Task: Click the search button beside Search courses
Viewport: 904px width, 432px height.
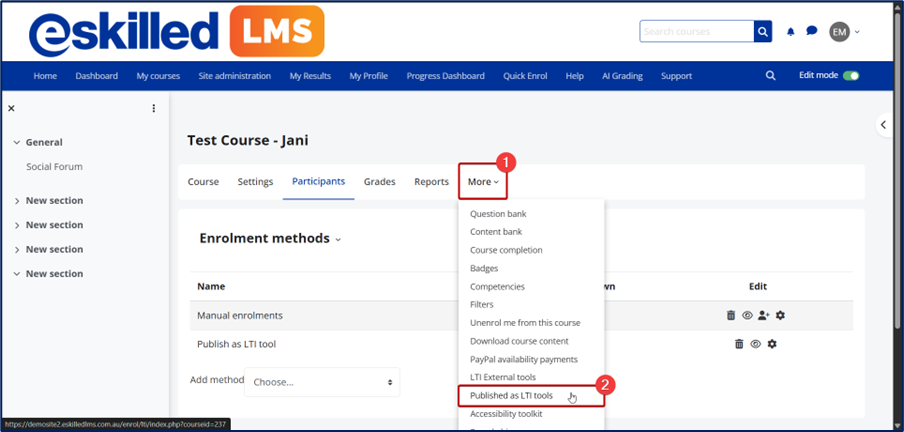Action: click(x=764, y=32)
